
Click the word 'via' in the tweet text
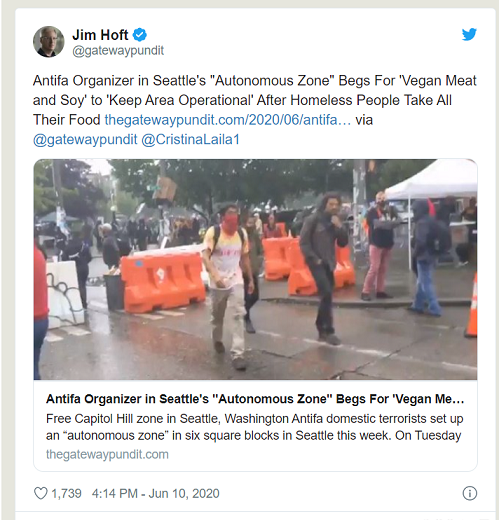pyautogui.click(x=364, y=120)
